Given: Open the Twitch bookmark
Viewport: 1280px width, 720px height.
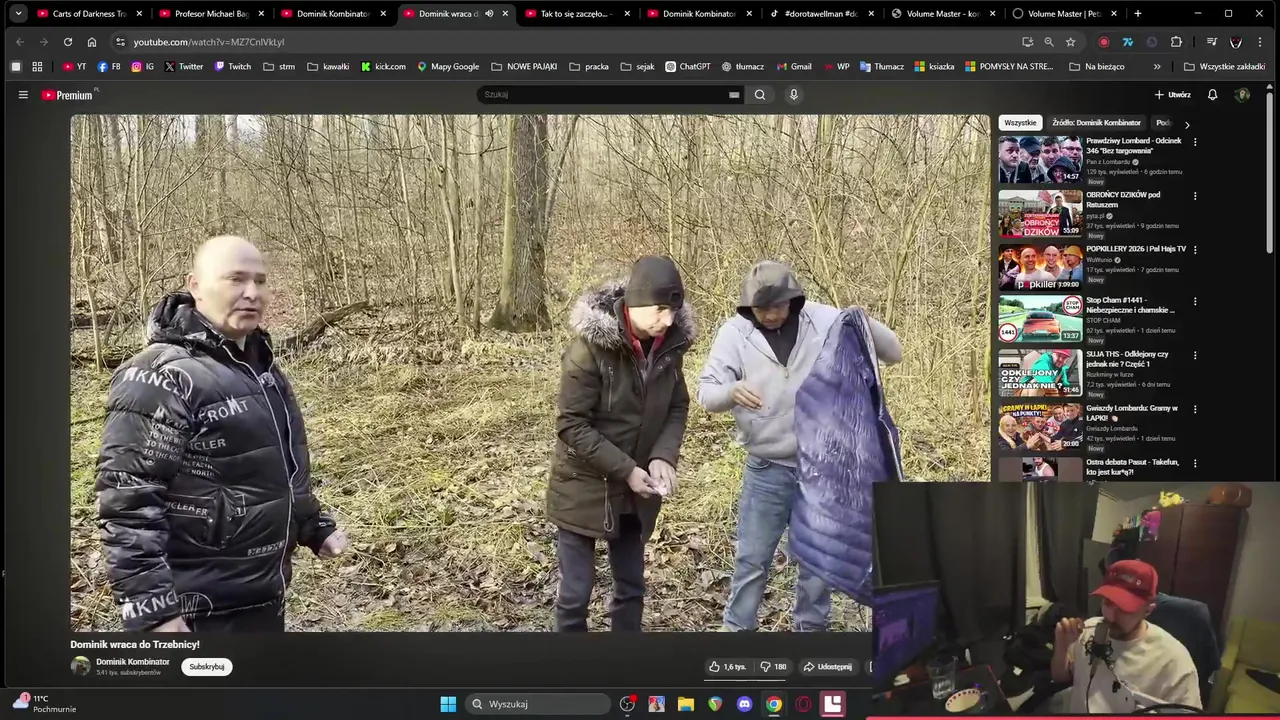Looking at the screenshot, I should (x=232, y=67).
